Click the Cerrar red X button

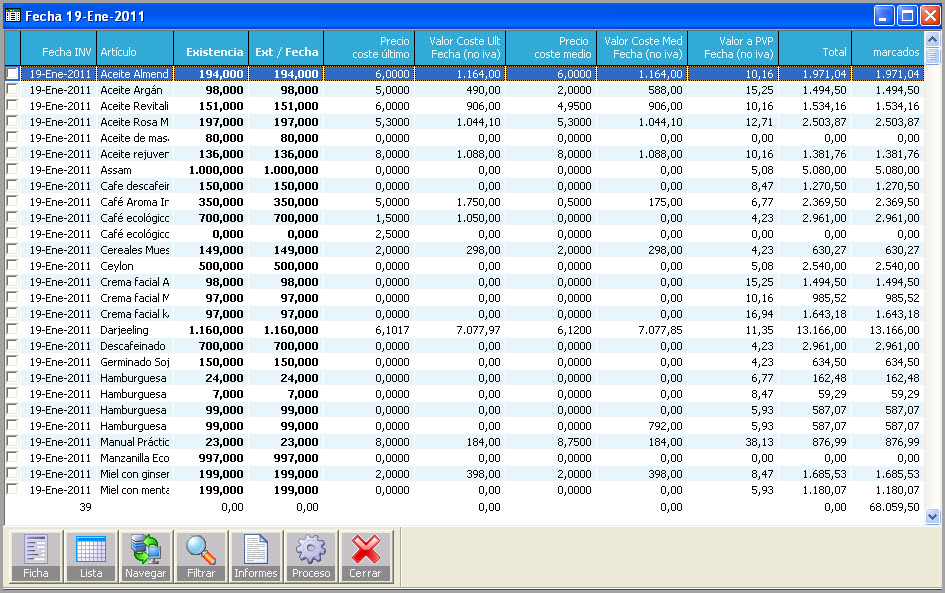pos(365,556)
